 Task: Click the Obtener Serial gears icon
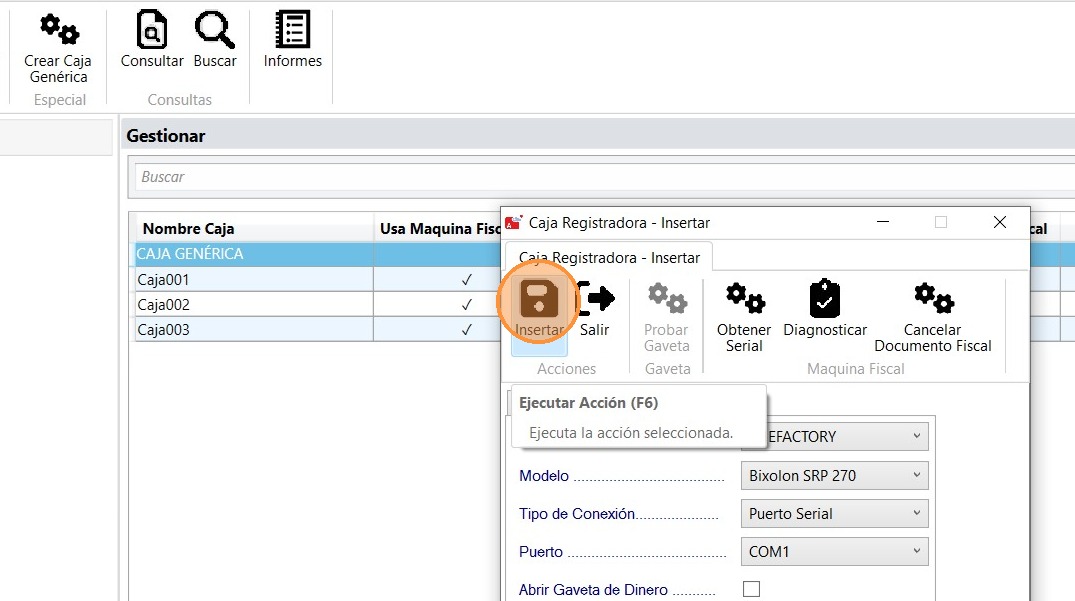745,298
